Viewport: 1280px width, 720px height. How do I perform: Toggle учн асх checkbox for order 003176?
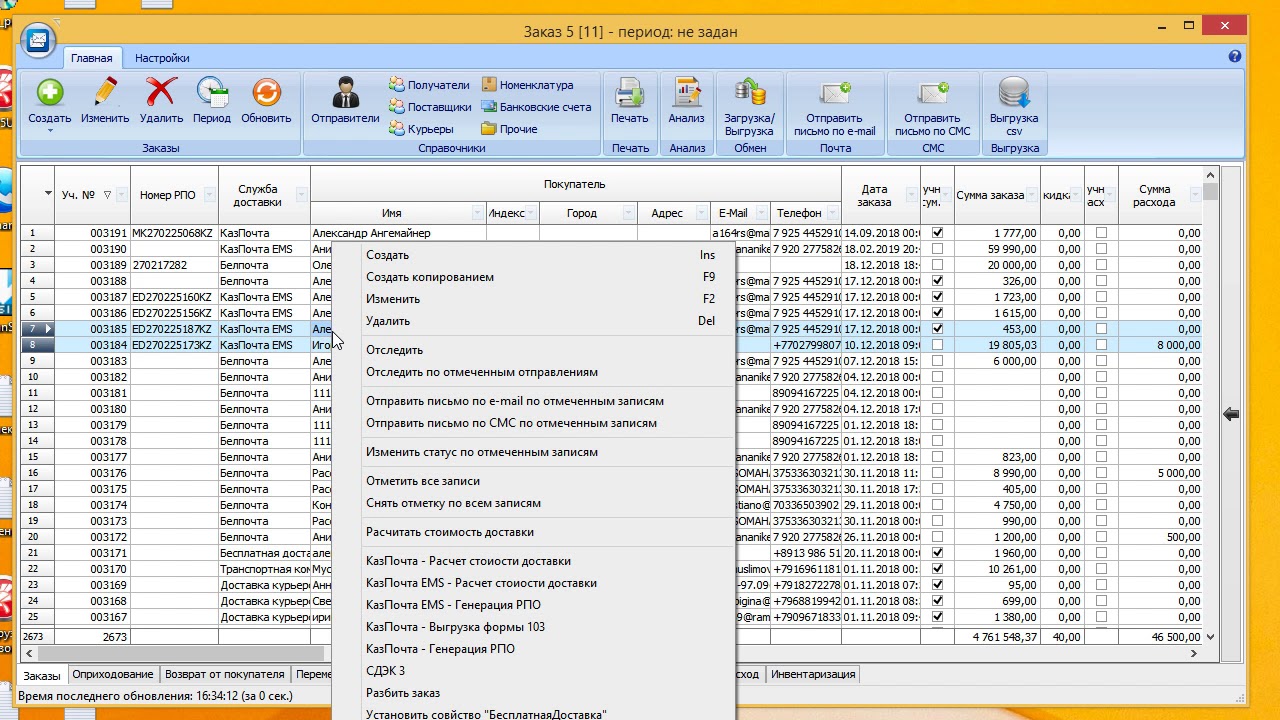coord(1101,473)
